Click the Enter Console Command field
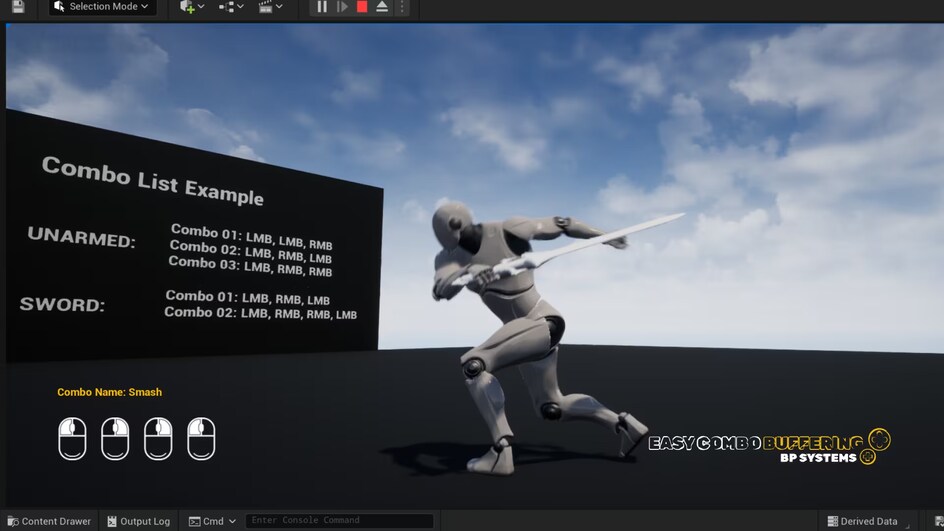The image size is (944, 531). click(x=339, y=521)
